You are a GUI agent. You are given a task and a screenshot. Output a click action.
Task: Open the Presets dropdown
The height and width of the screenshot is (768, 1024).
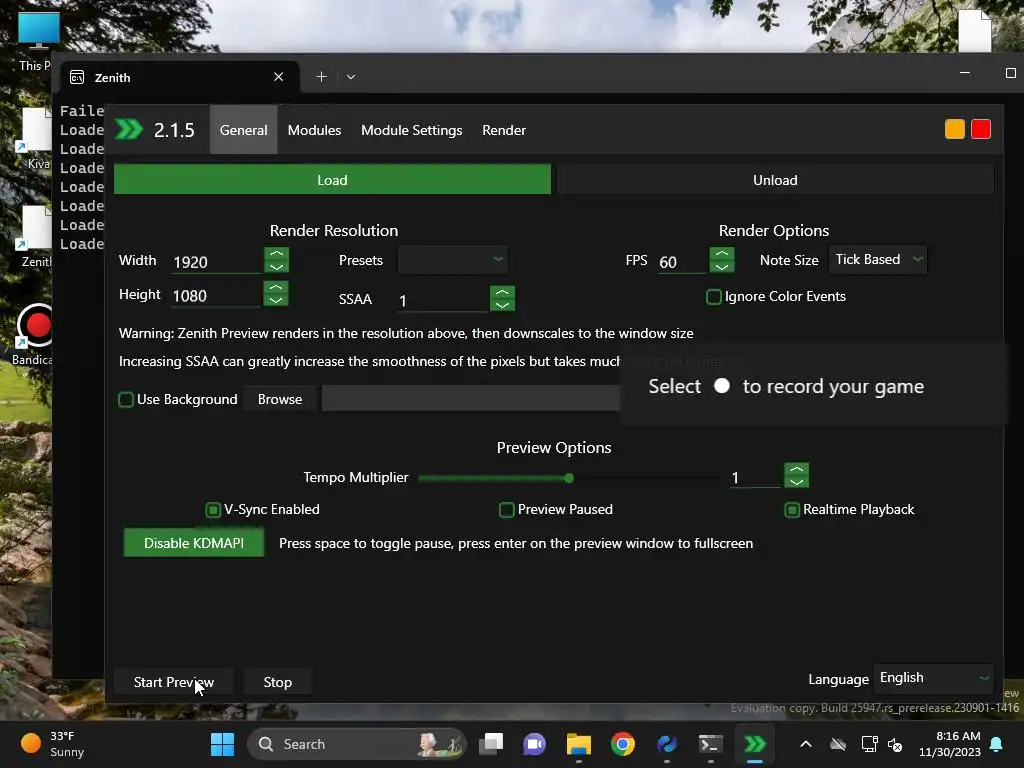point(452,259)
